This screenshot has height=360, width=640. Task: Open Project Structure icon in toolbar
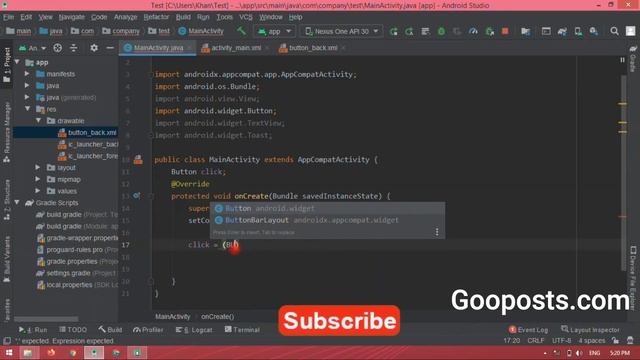click(526, 31)
